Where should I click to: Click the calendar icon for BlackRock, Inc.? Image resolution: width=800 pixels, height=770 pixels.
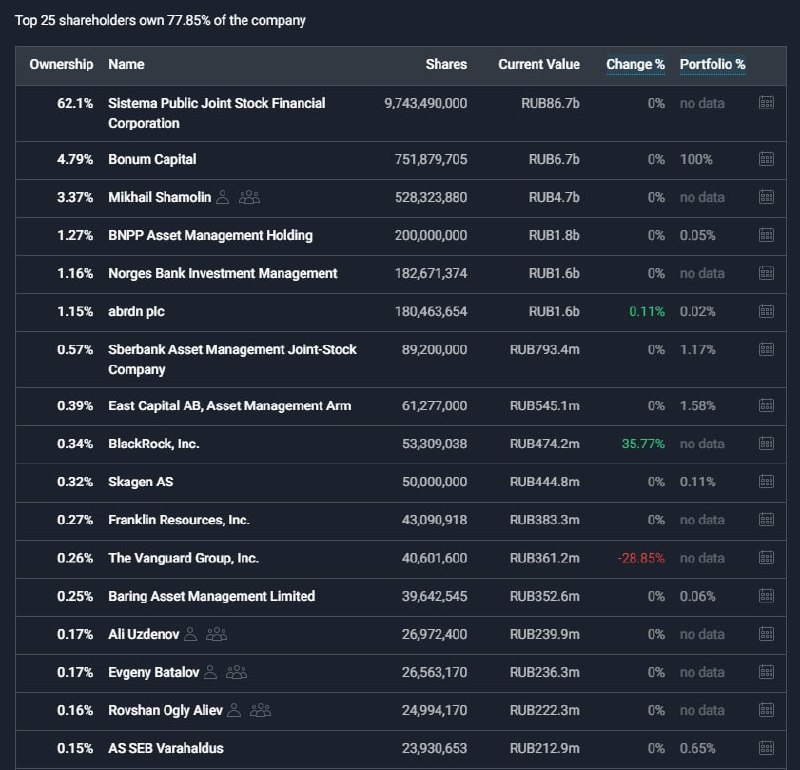point(766,443)
